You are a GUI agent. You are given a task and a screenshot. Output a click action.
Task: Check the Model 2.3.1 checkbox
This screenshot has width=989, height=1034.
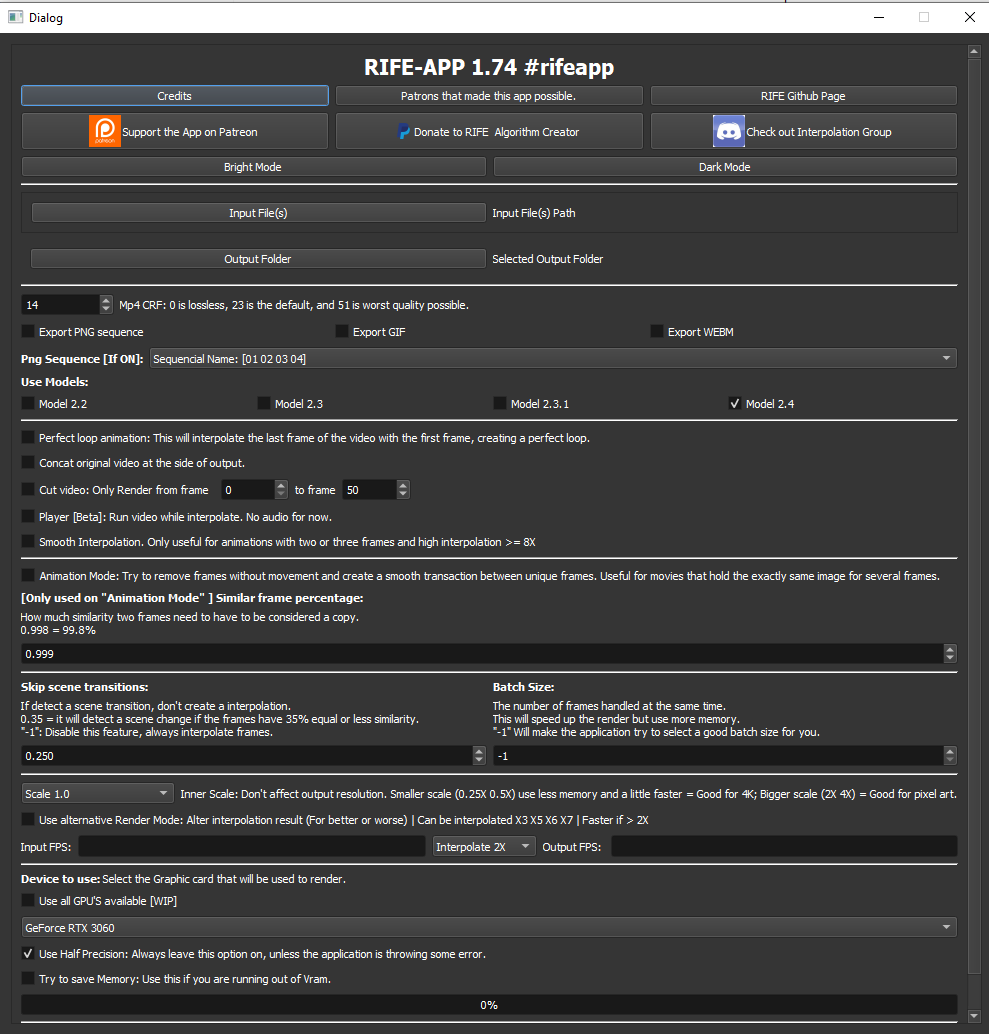pyautogui.click(x=500, y=403)
